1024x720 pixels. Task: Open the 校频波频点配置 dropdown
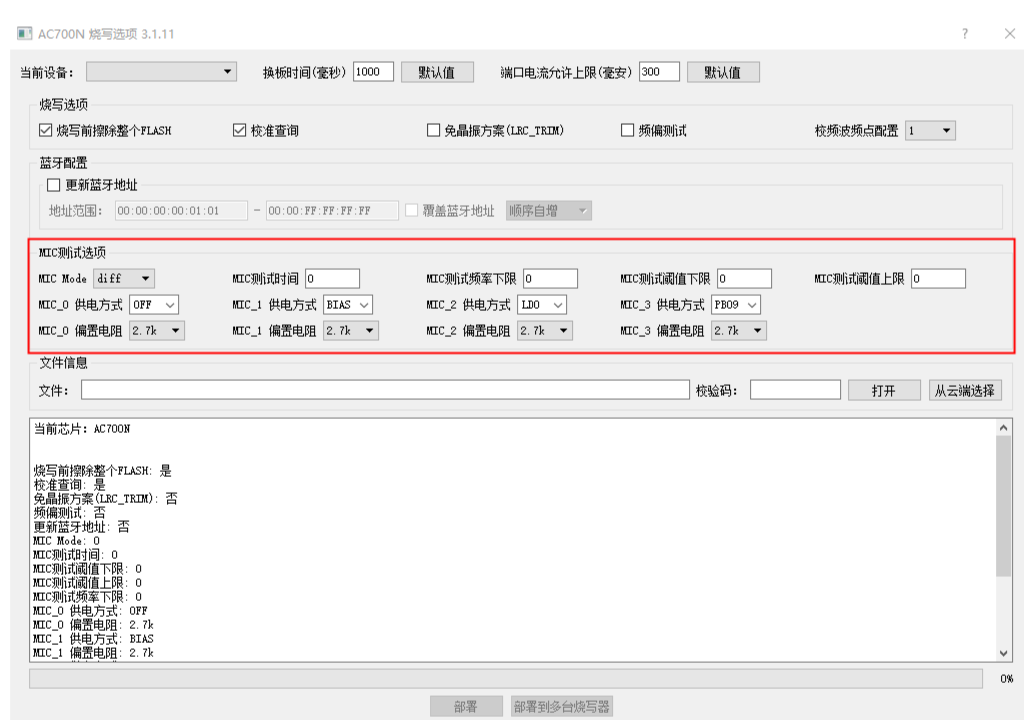coord(931,131)
